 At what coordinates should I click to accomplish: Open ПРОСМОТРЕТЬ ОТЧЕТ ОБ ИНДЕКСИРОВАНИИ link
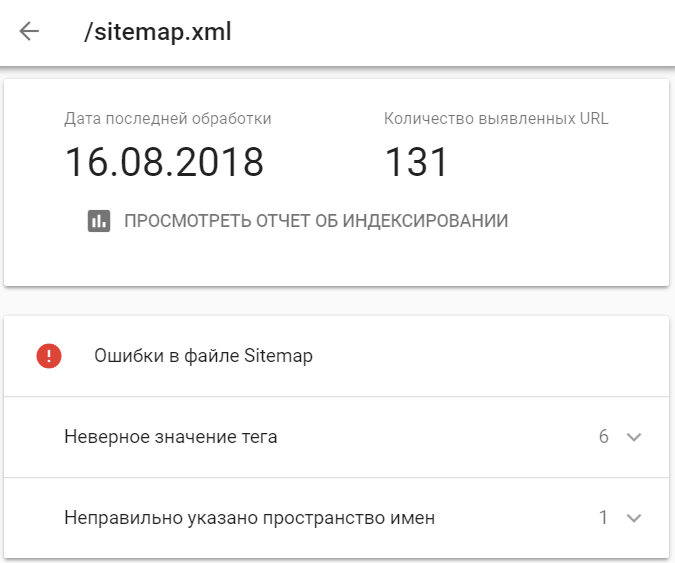pyautogui.click(x=316, y=221)
